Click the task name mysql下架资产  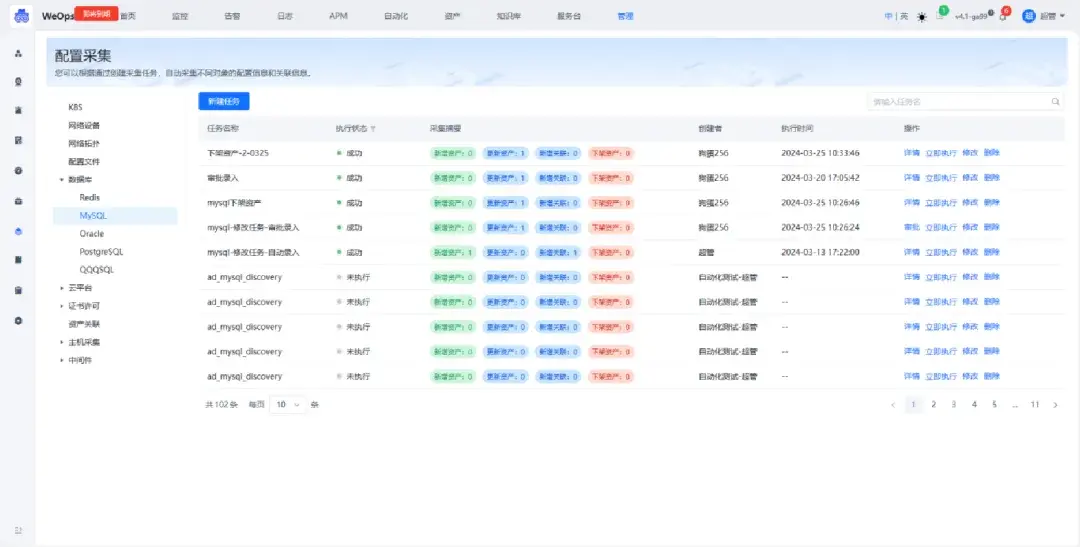point(234,203)
